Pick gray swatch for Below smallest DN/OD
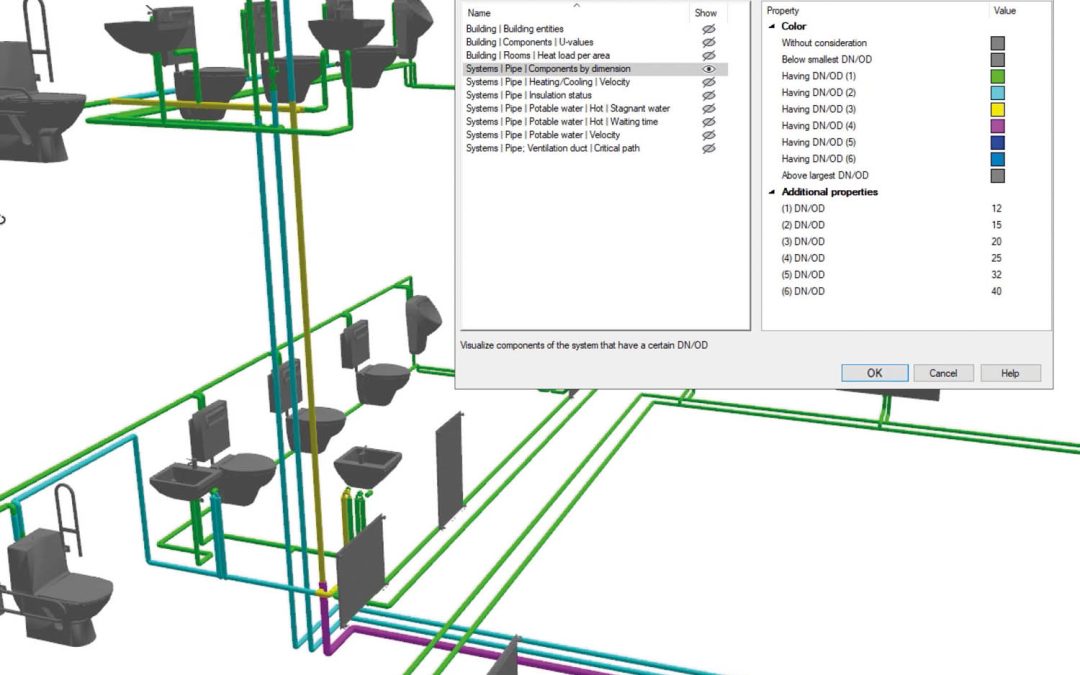Image resolution: width=1080 pixels, height=675 pixels. coord(997,60)
